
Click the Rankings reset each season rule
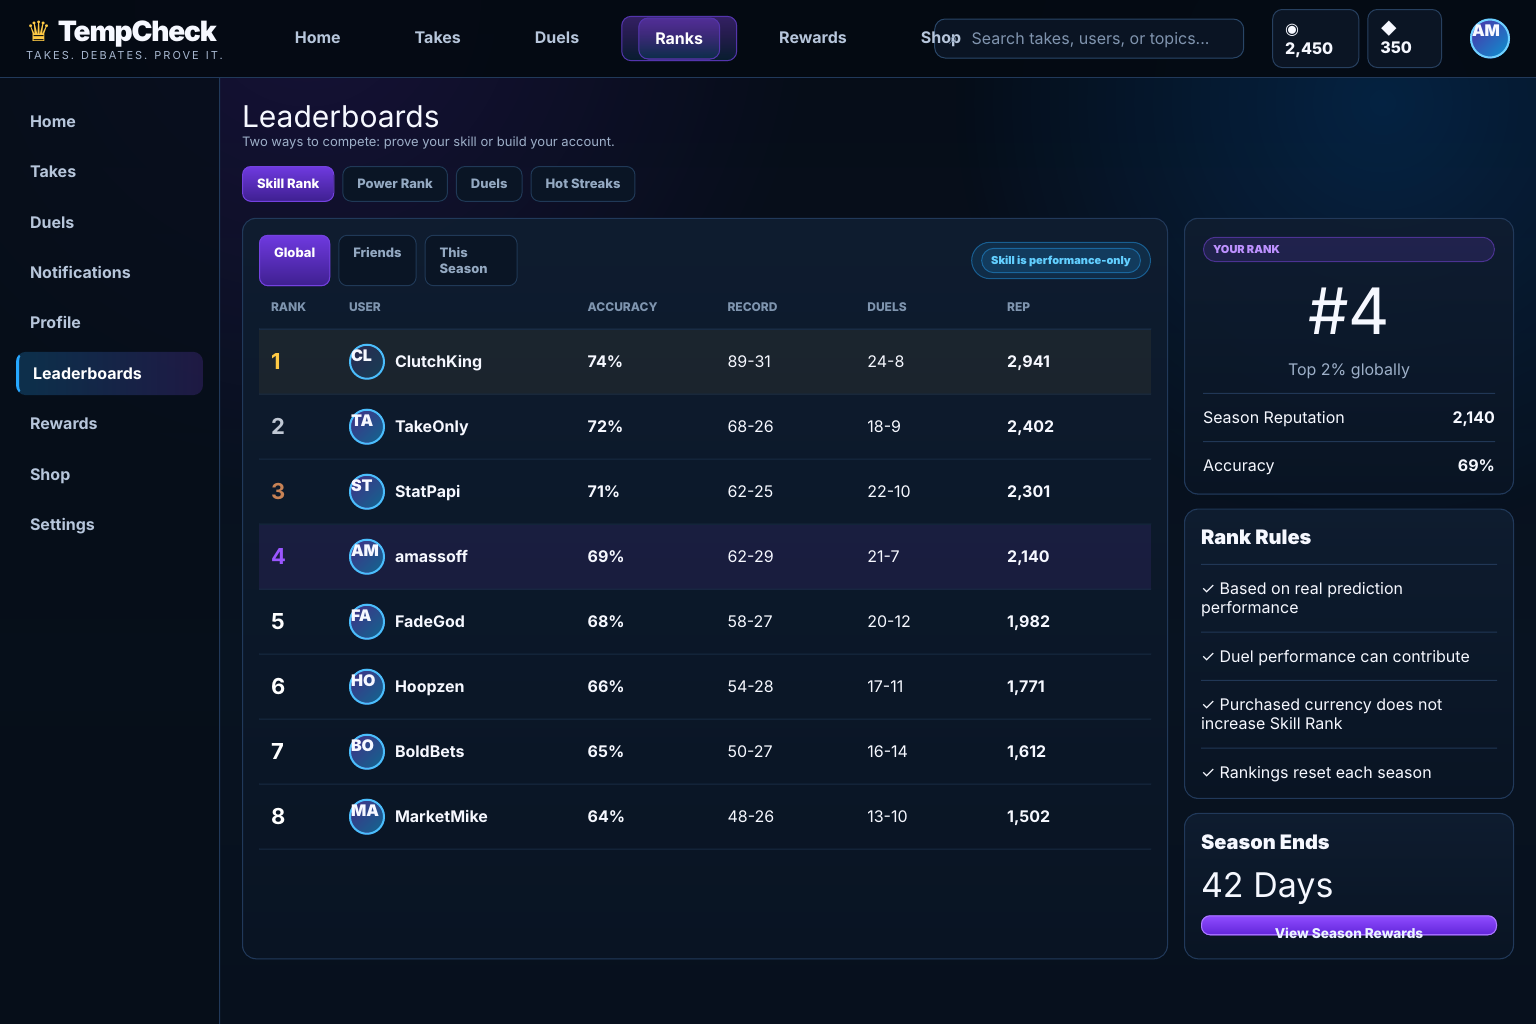point(1316,773)
